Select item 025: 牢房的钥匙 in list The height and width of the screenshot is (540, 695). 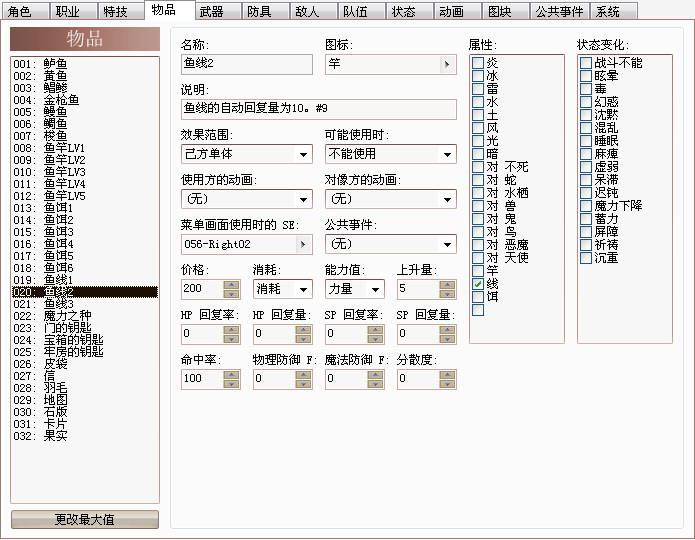85,352
